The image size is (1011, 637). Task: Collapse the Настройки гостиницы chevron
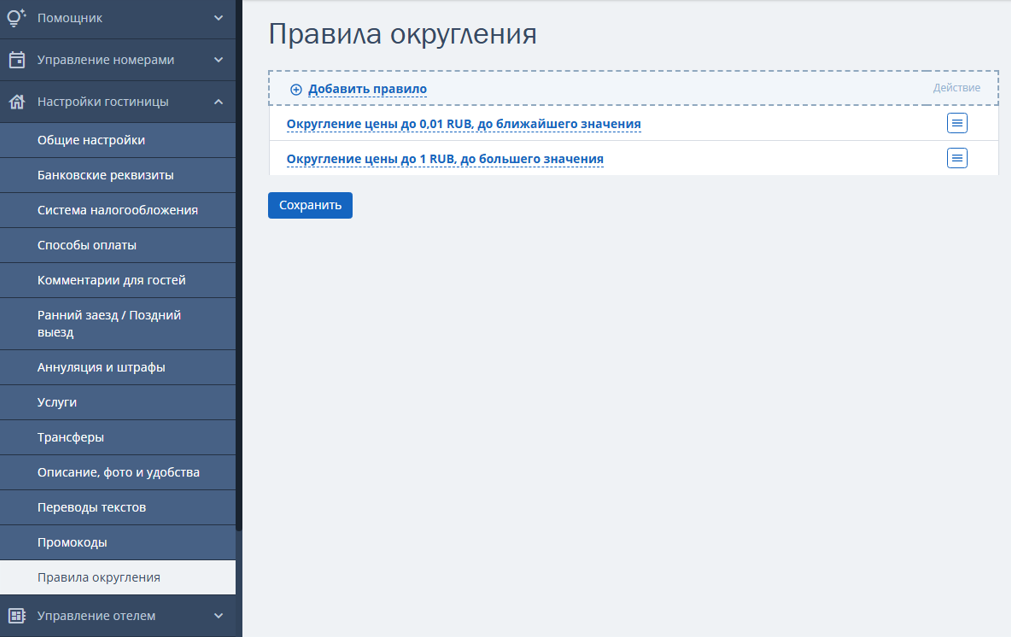[x=219, y=102]
